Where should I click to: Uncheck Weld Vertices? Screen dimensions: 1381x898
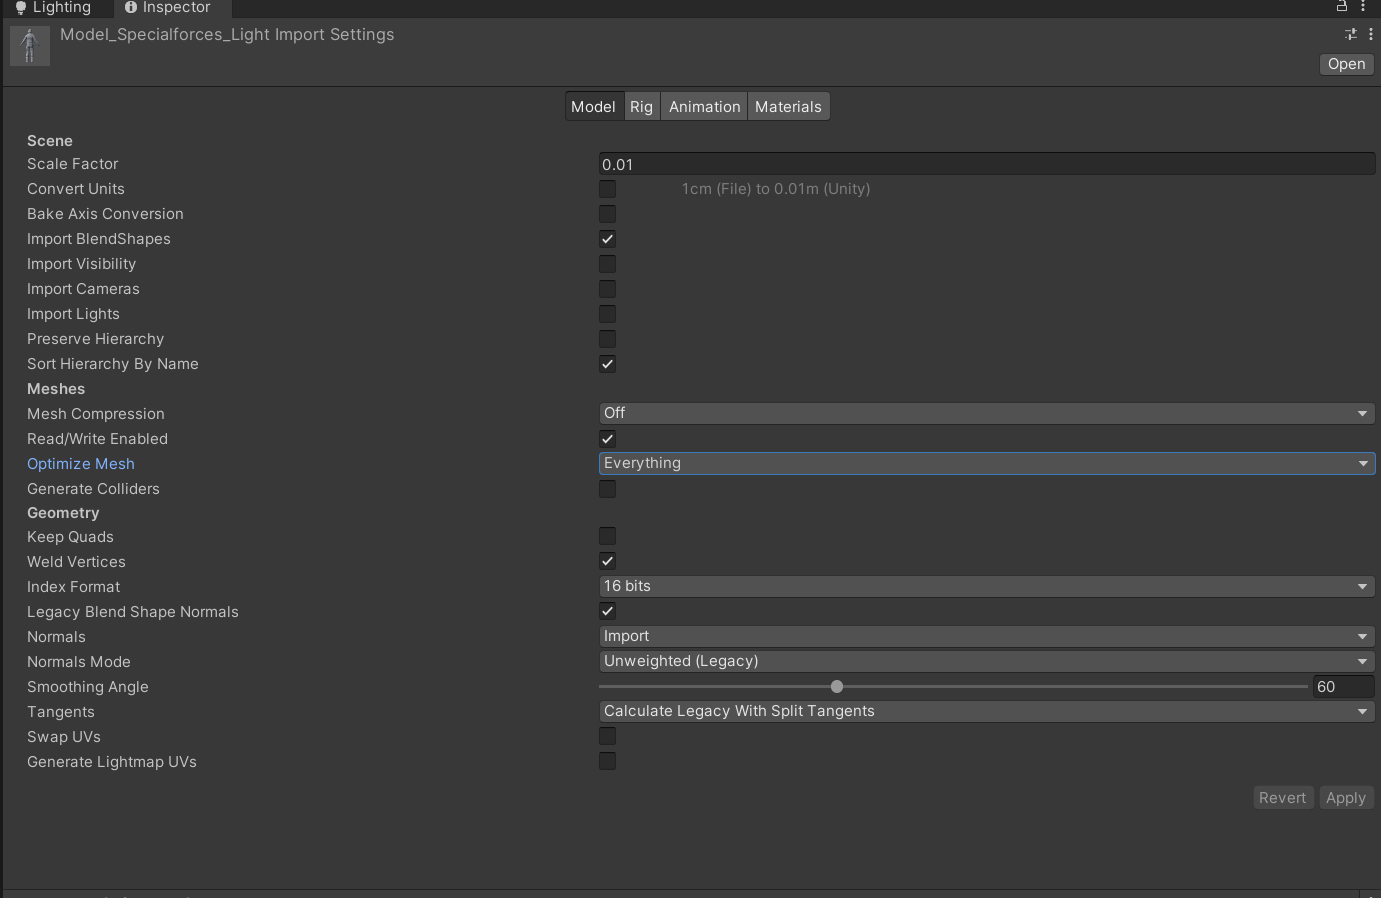tap(608, 562)
